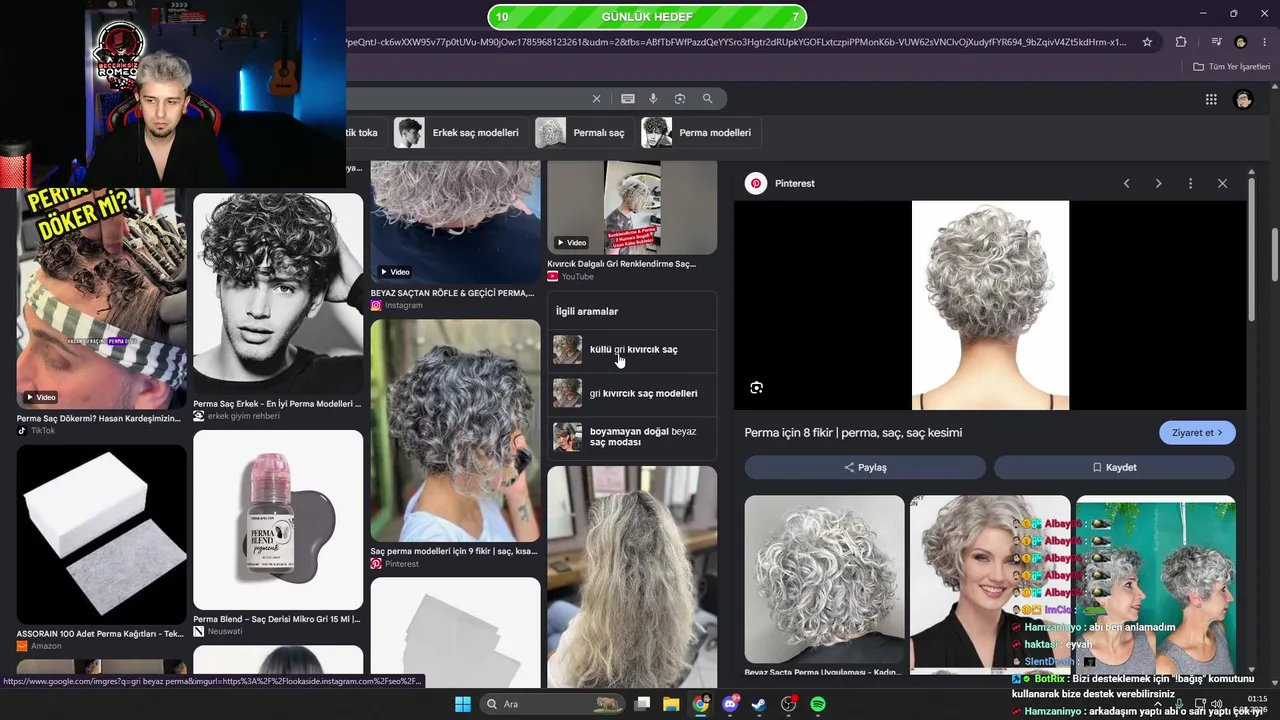This screenshot has width=1280, height=720.
Task: Click the Paylaş share button
Action: click(x=865, y=467)
